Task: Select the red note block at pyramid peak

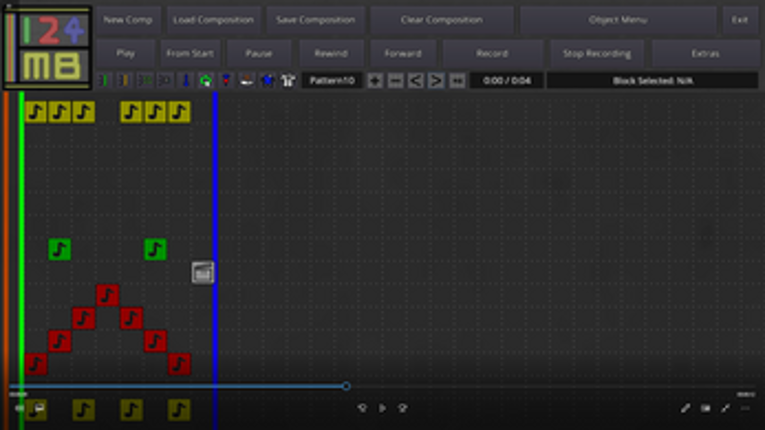Action: (107, 295)
